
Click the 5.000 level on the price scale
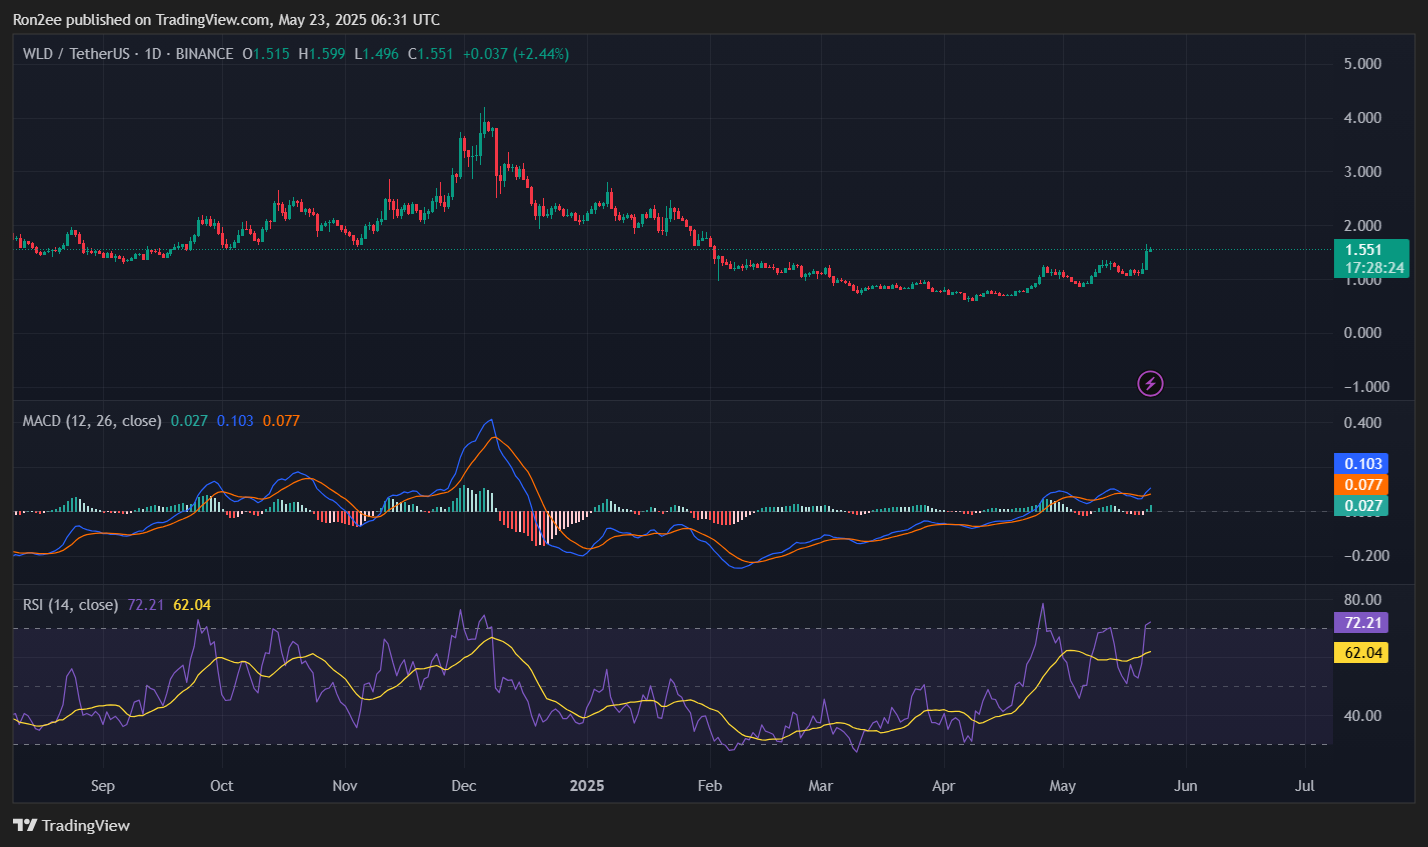tap(1363, 64)
